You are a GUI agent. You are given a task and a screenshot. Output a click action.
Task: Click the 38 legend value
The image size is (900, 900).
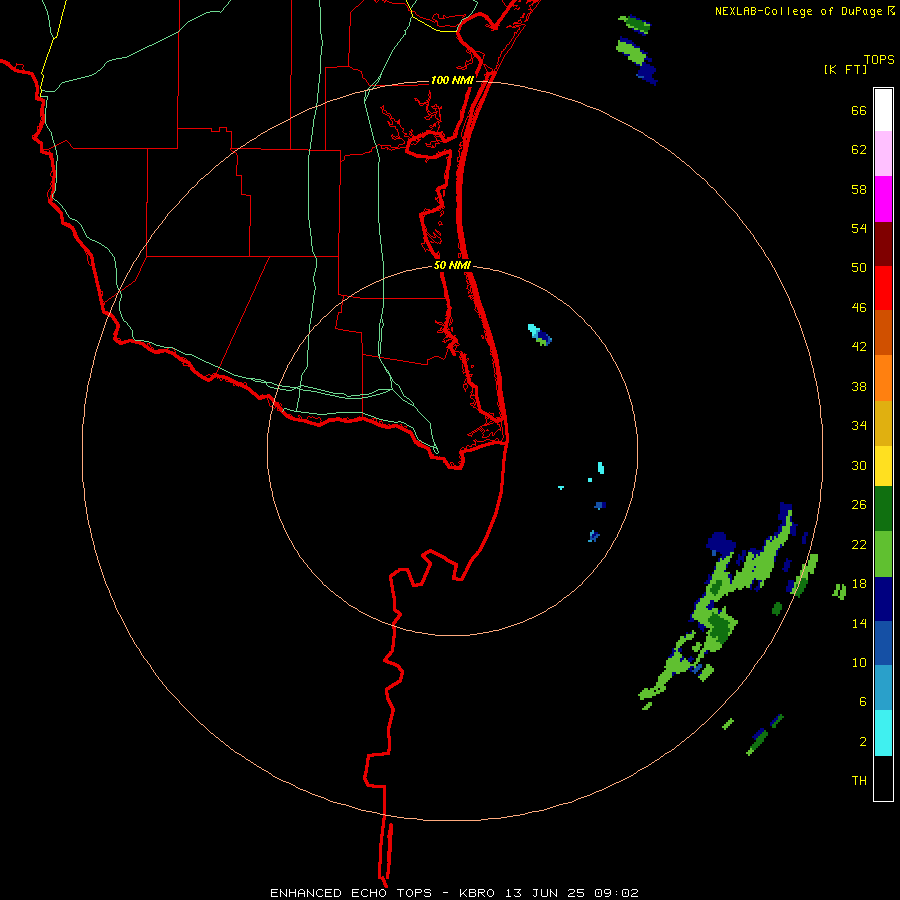(x=859, y=386)
